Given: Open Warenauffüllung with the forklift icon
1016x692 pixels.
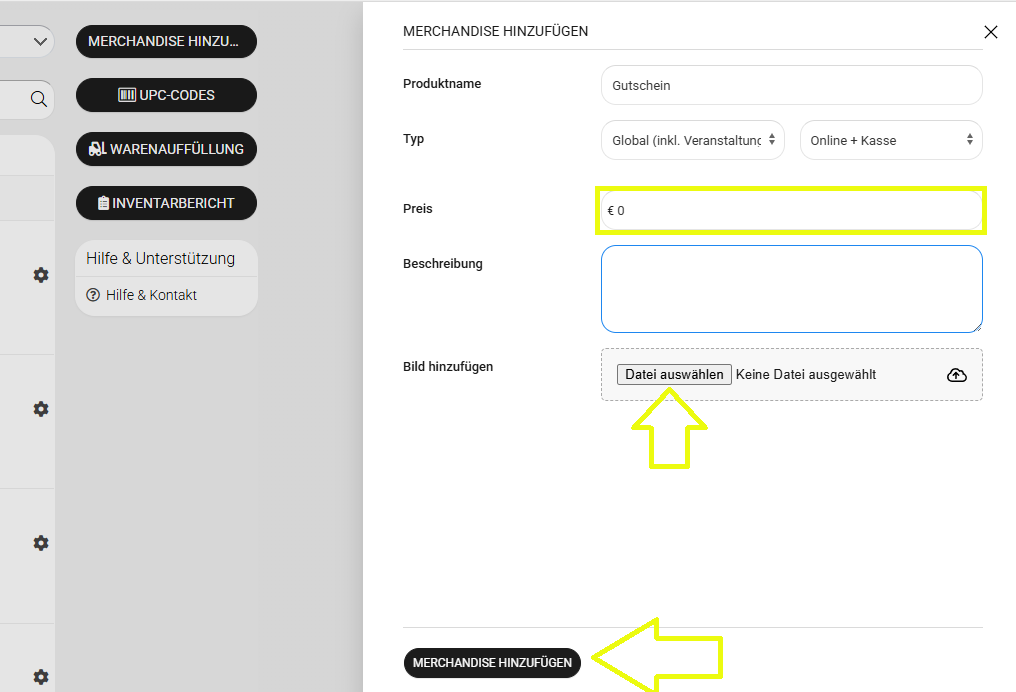Looking at the screenshot, I should [x=166, y=149].
